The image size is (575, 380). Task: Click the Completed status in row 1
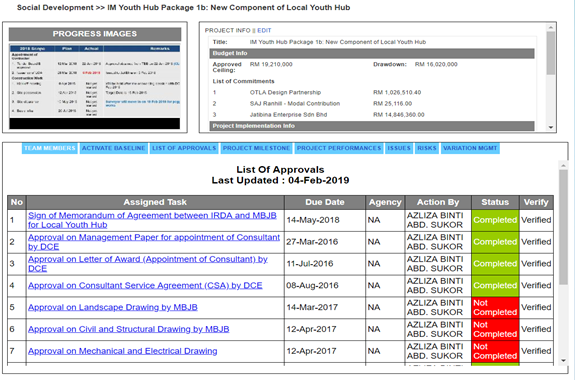(x=495, y=220)
